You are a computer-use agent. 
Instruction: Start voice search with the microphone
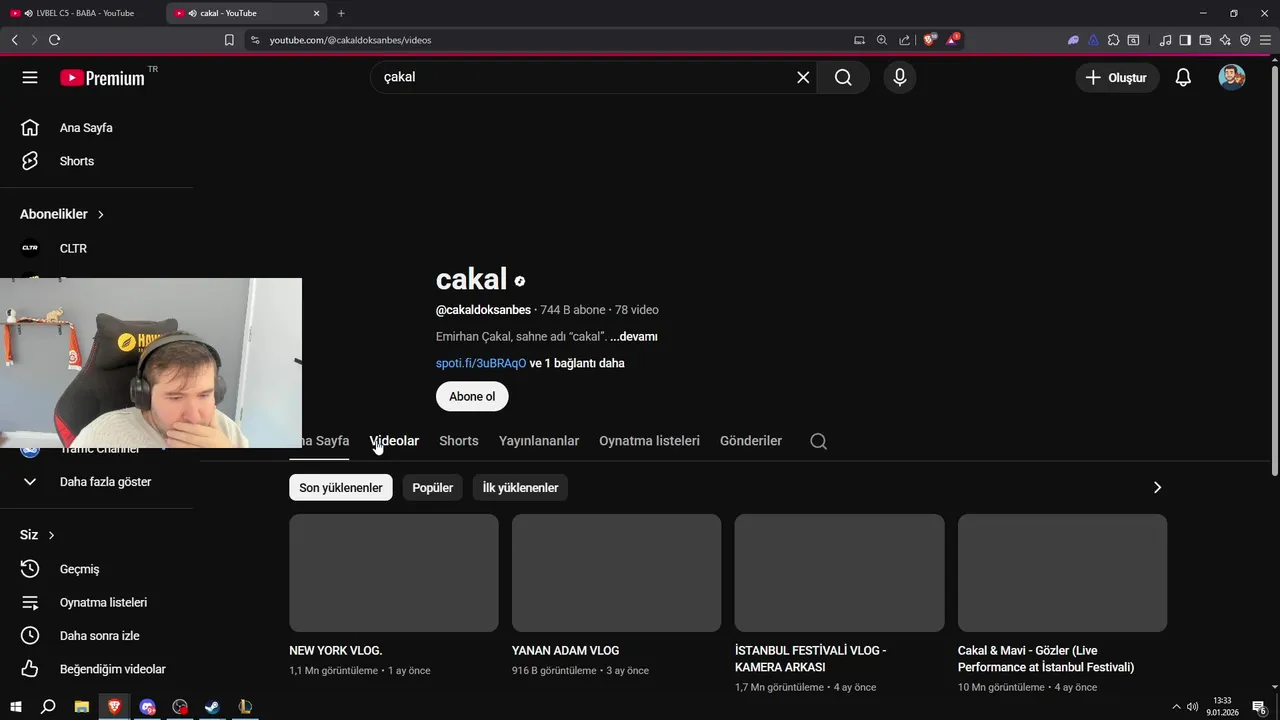[900, 77]
